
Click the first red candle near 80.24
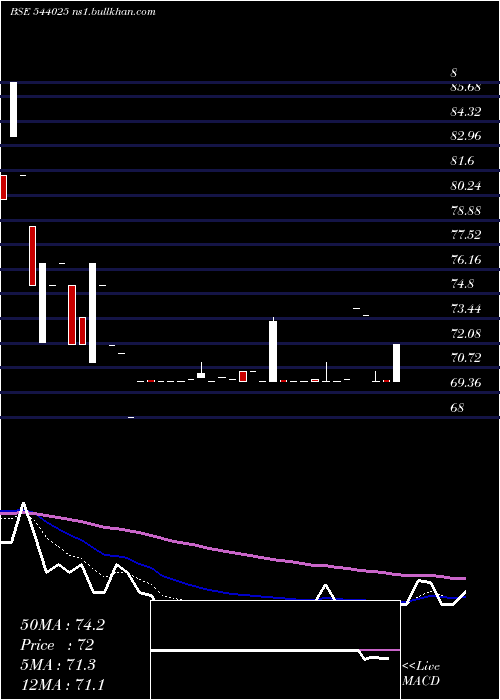(3, 188)
